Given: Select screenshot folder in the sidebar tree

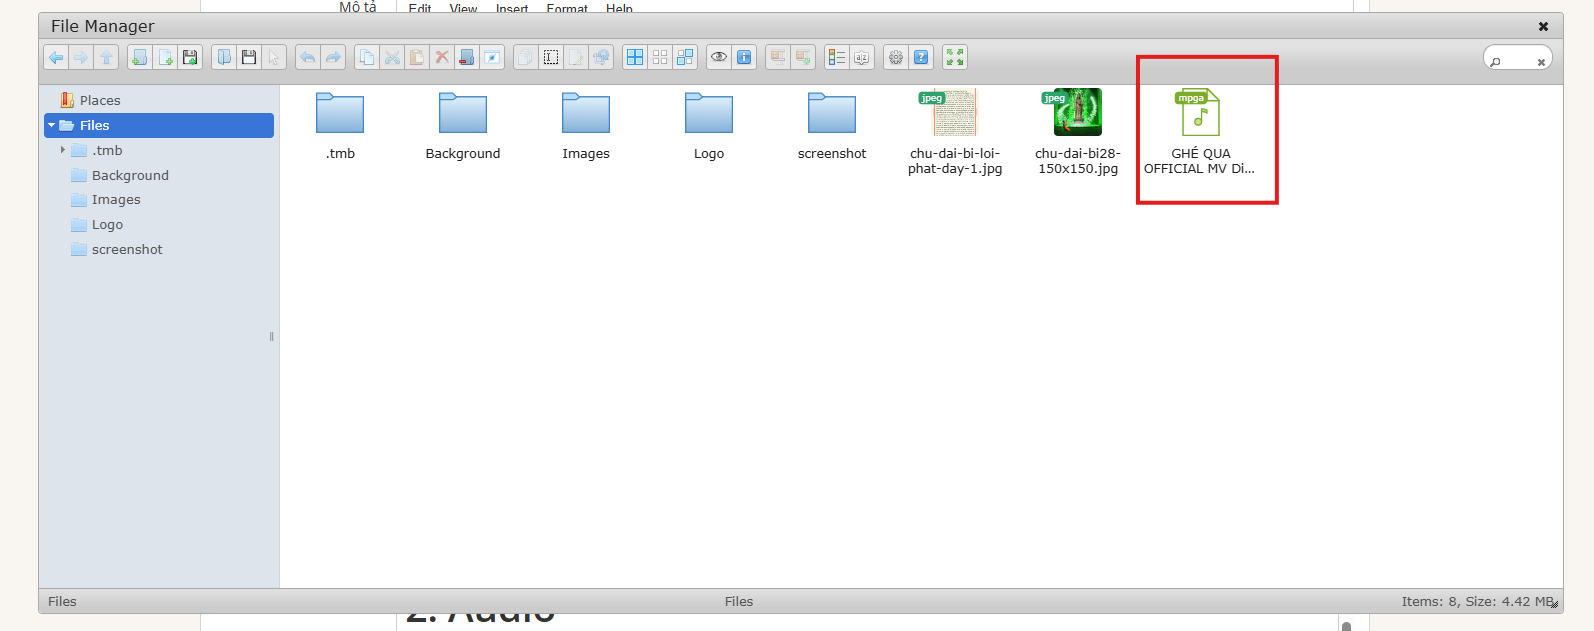Looking at the screenshot, I should coord(127,250).
